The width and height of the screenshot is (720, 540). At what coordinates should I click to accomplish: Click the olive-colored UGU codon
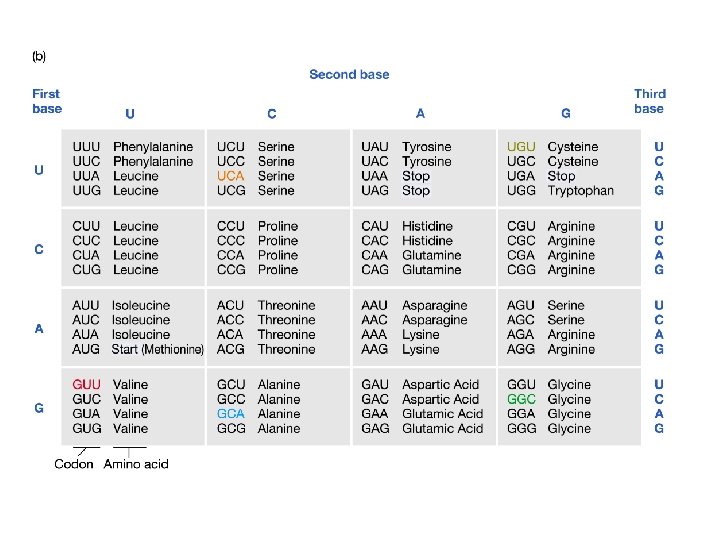pyautogui.click(x=521, y=147)
